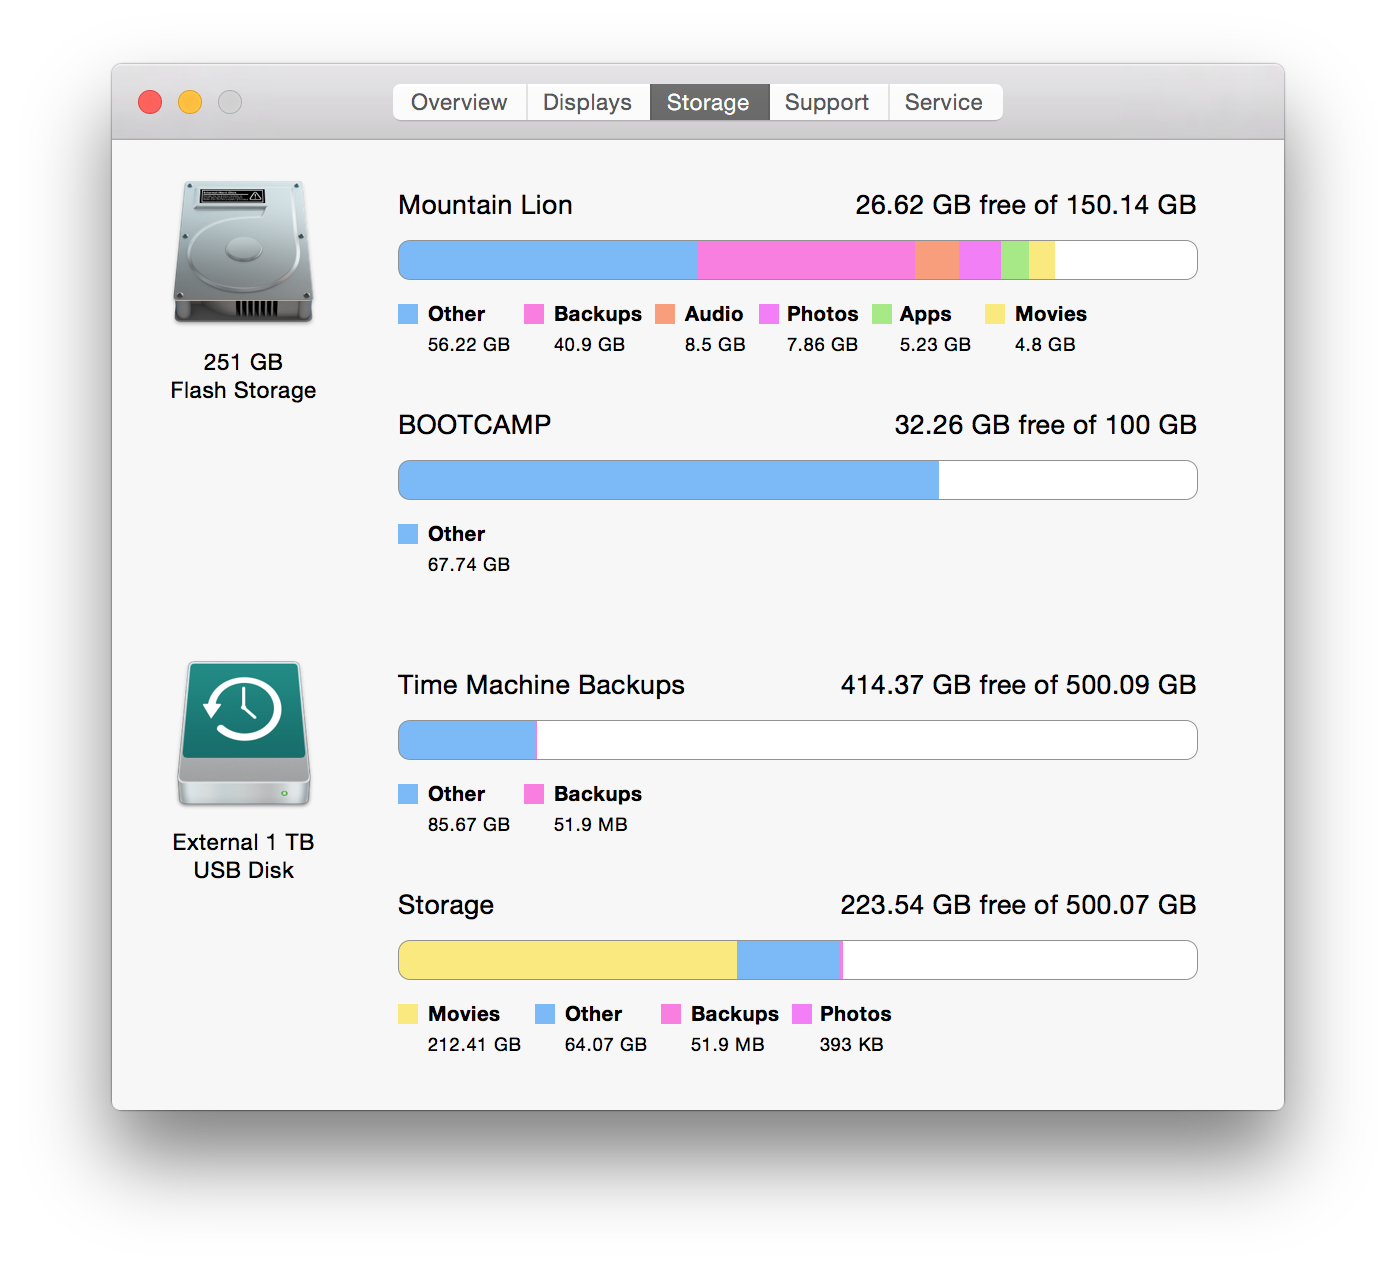1396x1270 pixels.
Task: Click the Mountain Lion volume name
Action: (485, 205)
